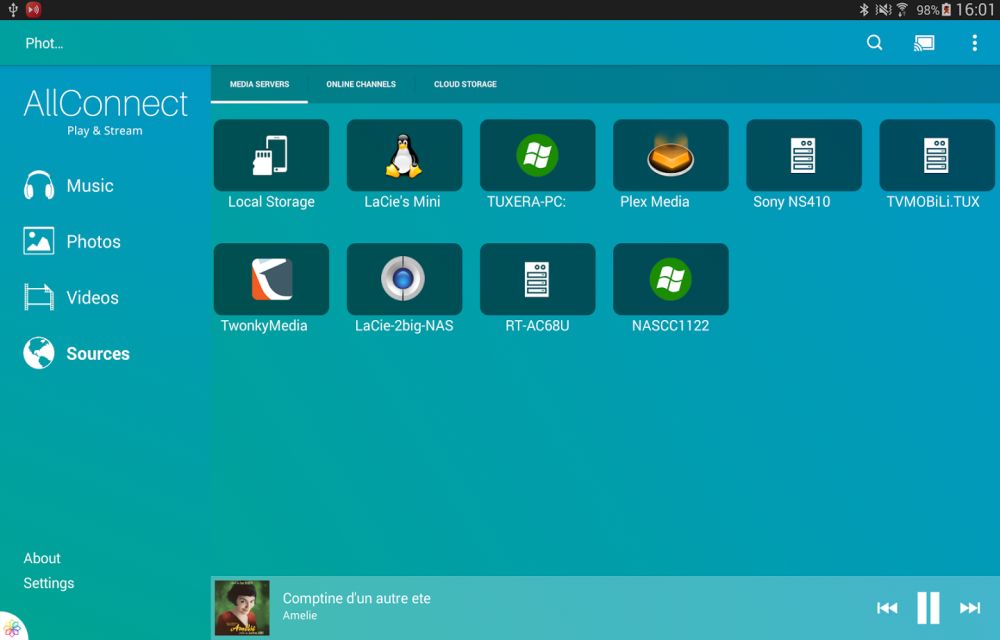The image size is (1000, 640).
Task: Click the Videos film strip icon
Action: click(39, 297)
